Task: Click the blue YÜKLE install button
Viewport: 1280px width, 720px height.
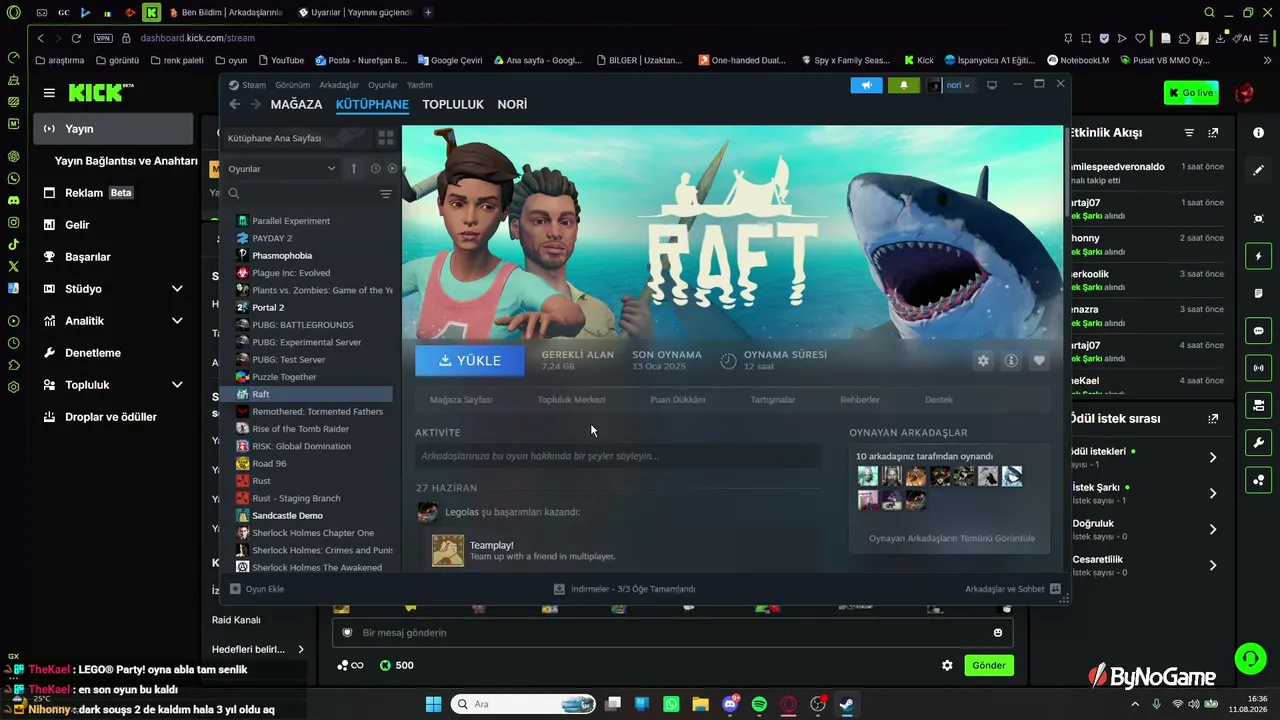Action: click(x=470, y=360)
